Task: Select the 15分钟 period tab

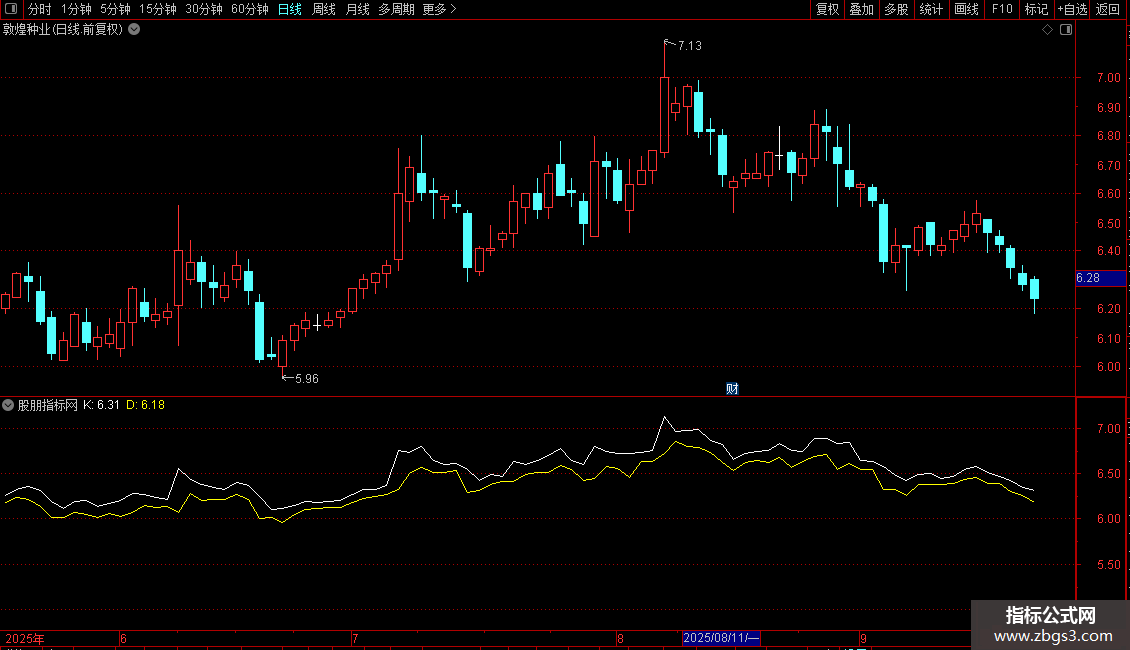Action: click(158, 9)
